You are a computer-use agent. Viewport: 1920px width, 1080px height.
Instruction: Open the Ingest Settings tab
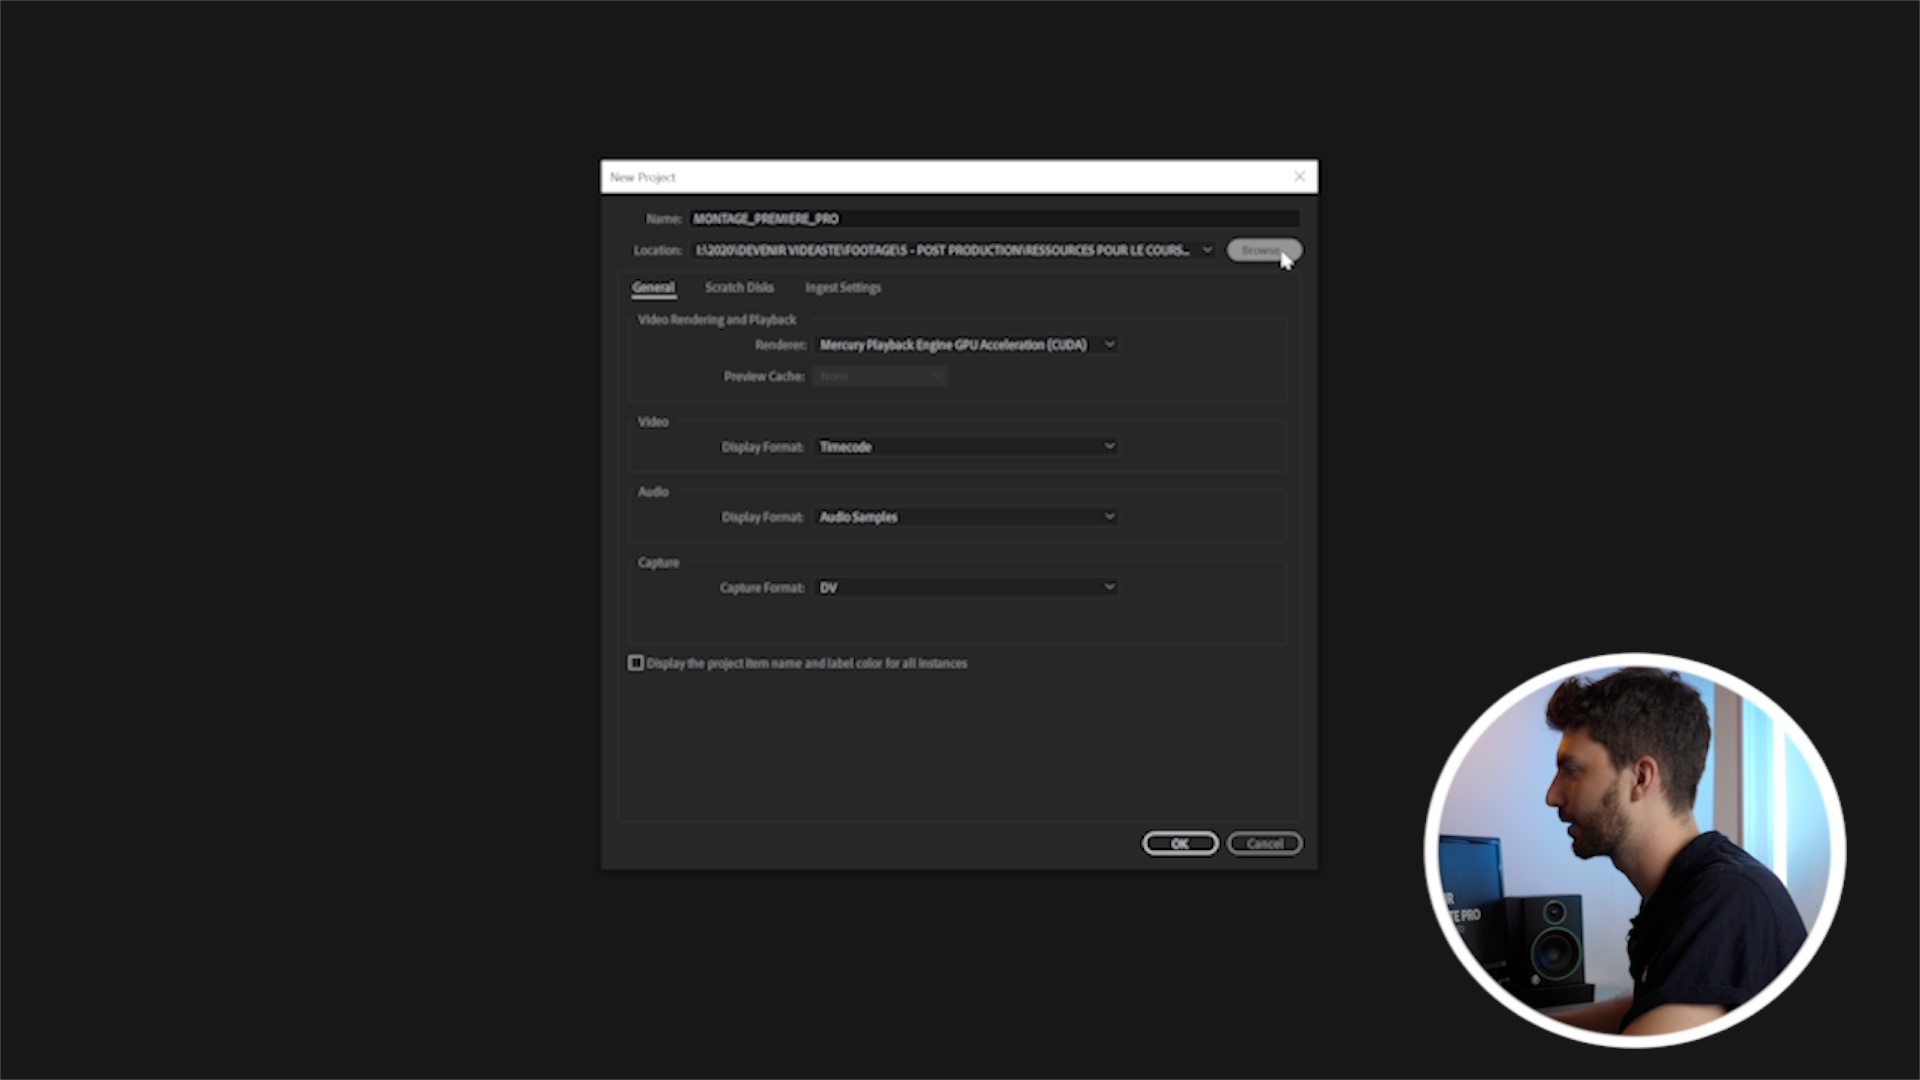[843, 288]
